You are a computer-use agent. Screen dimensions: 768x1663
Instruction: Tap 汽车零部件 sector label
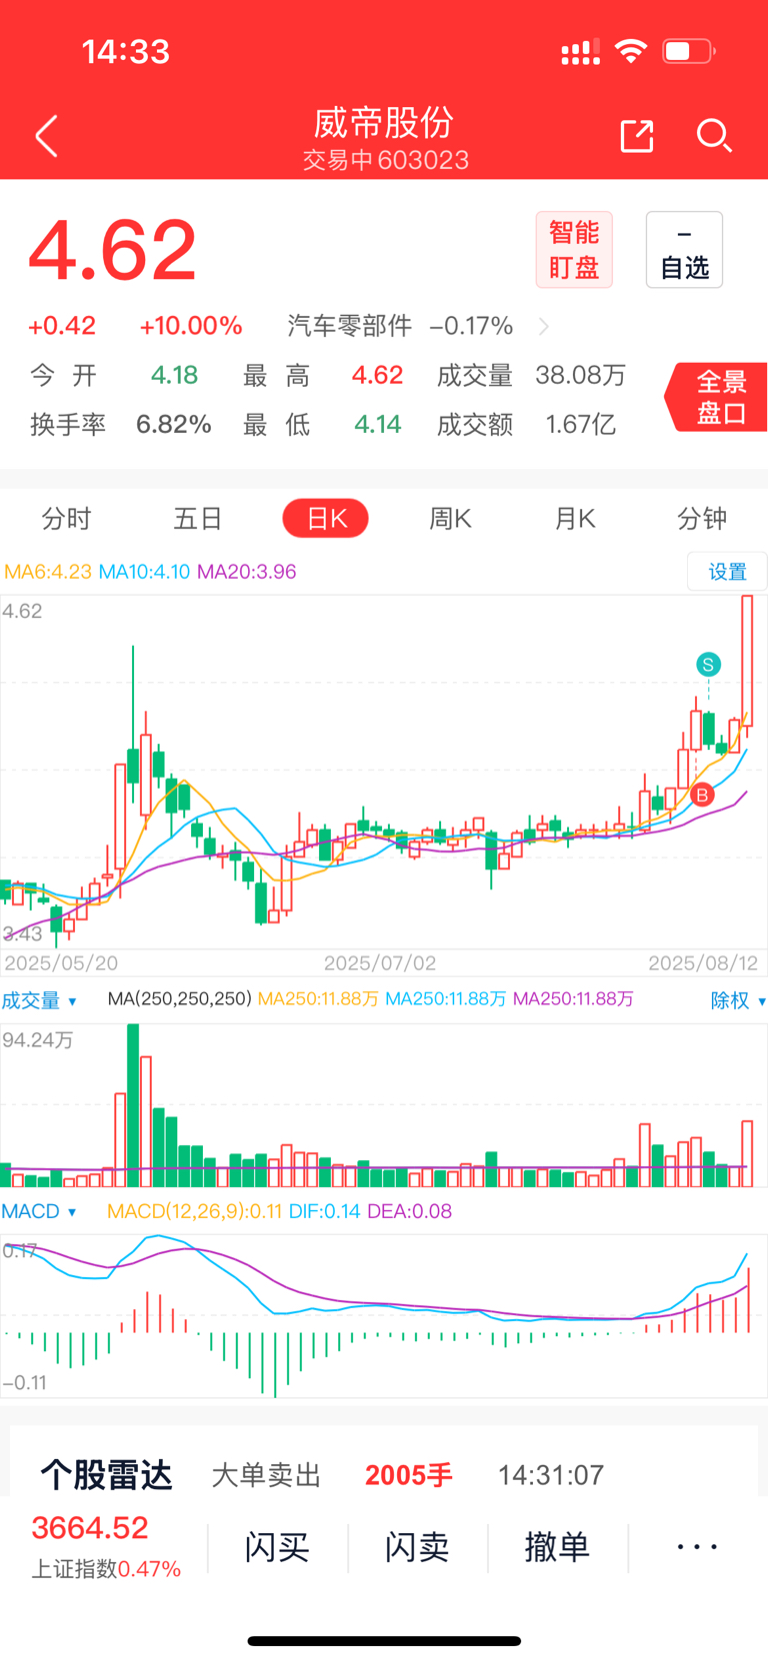(x=349, y=326)
